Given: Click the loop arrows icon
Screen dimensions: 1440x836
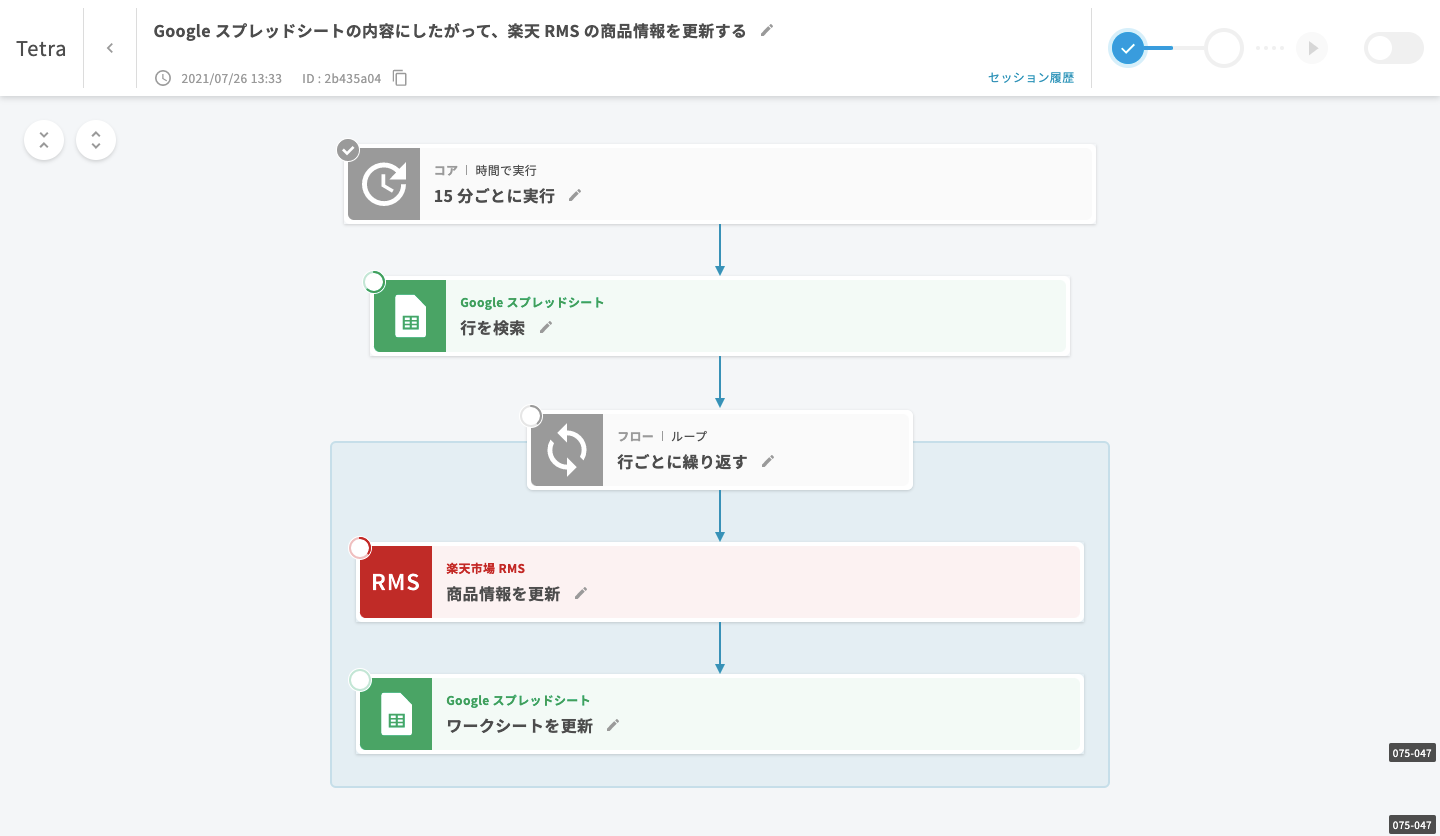Looking at the screenshot, I should 567,450.
